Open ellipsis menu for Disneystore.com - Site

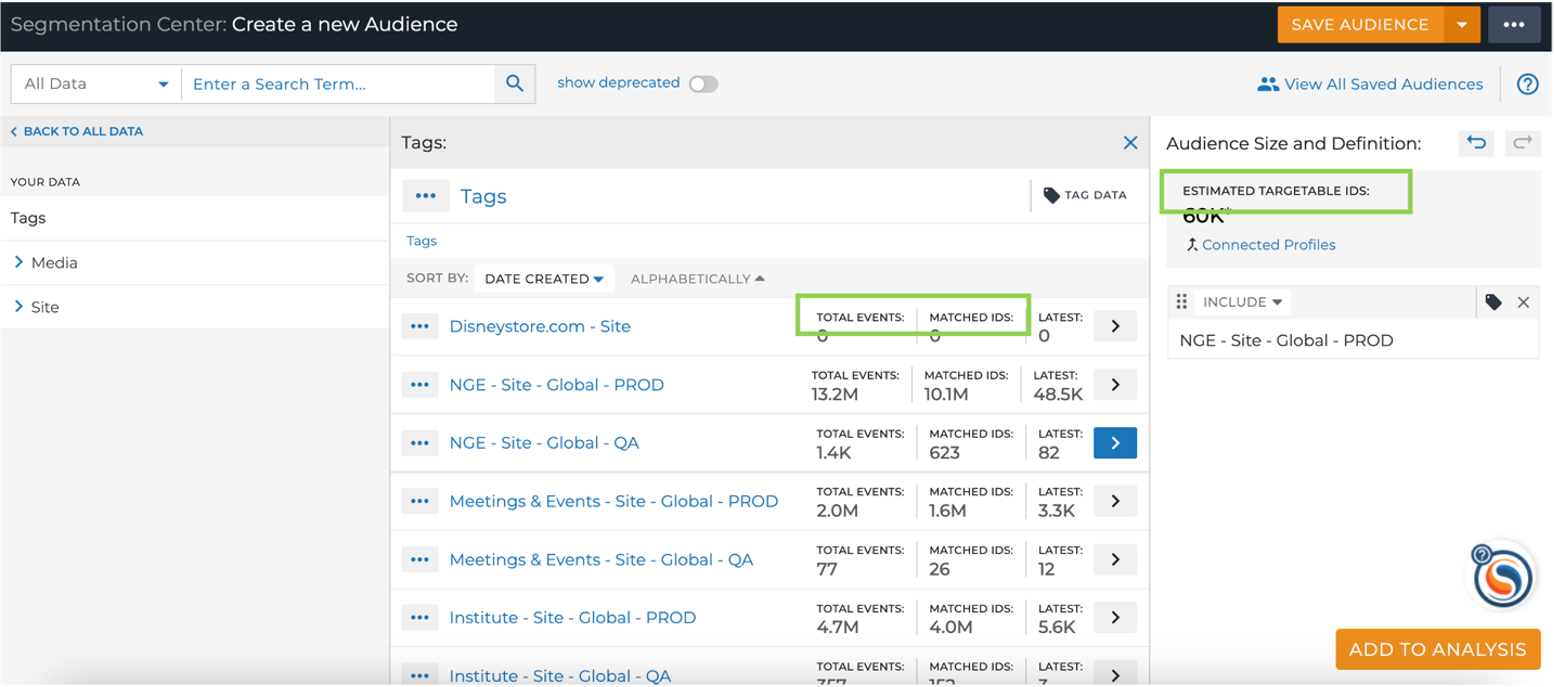pos(420,326)
